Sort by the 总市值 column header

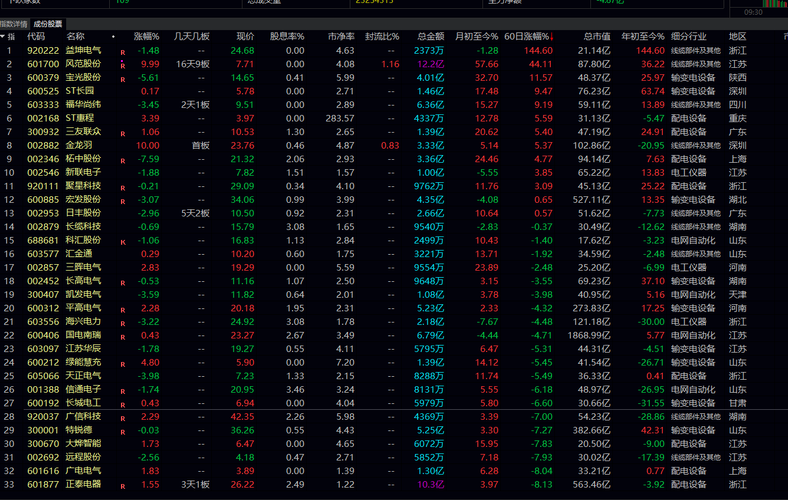[x=597, y=37]
